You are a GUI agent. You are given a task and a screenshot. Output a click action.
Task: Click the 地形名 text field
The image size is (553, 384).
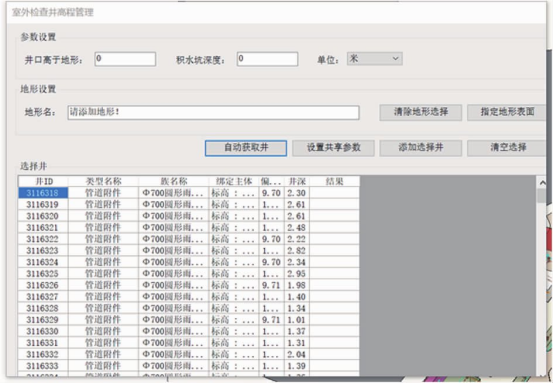point(213,112)
